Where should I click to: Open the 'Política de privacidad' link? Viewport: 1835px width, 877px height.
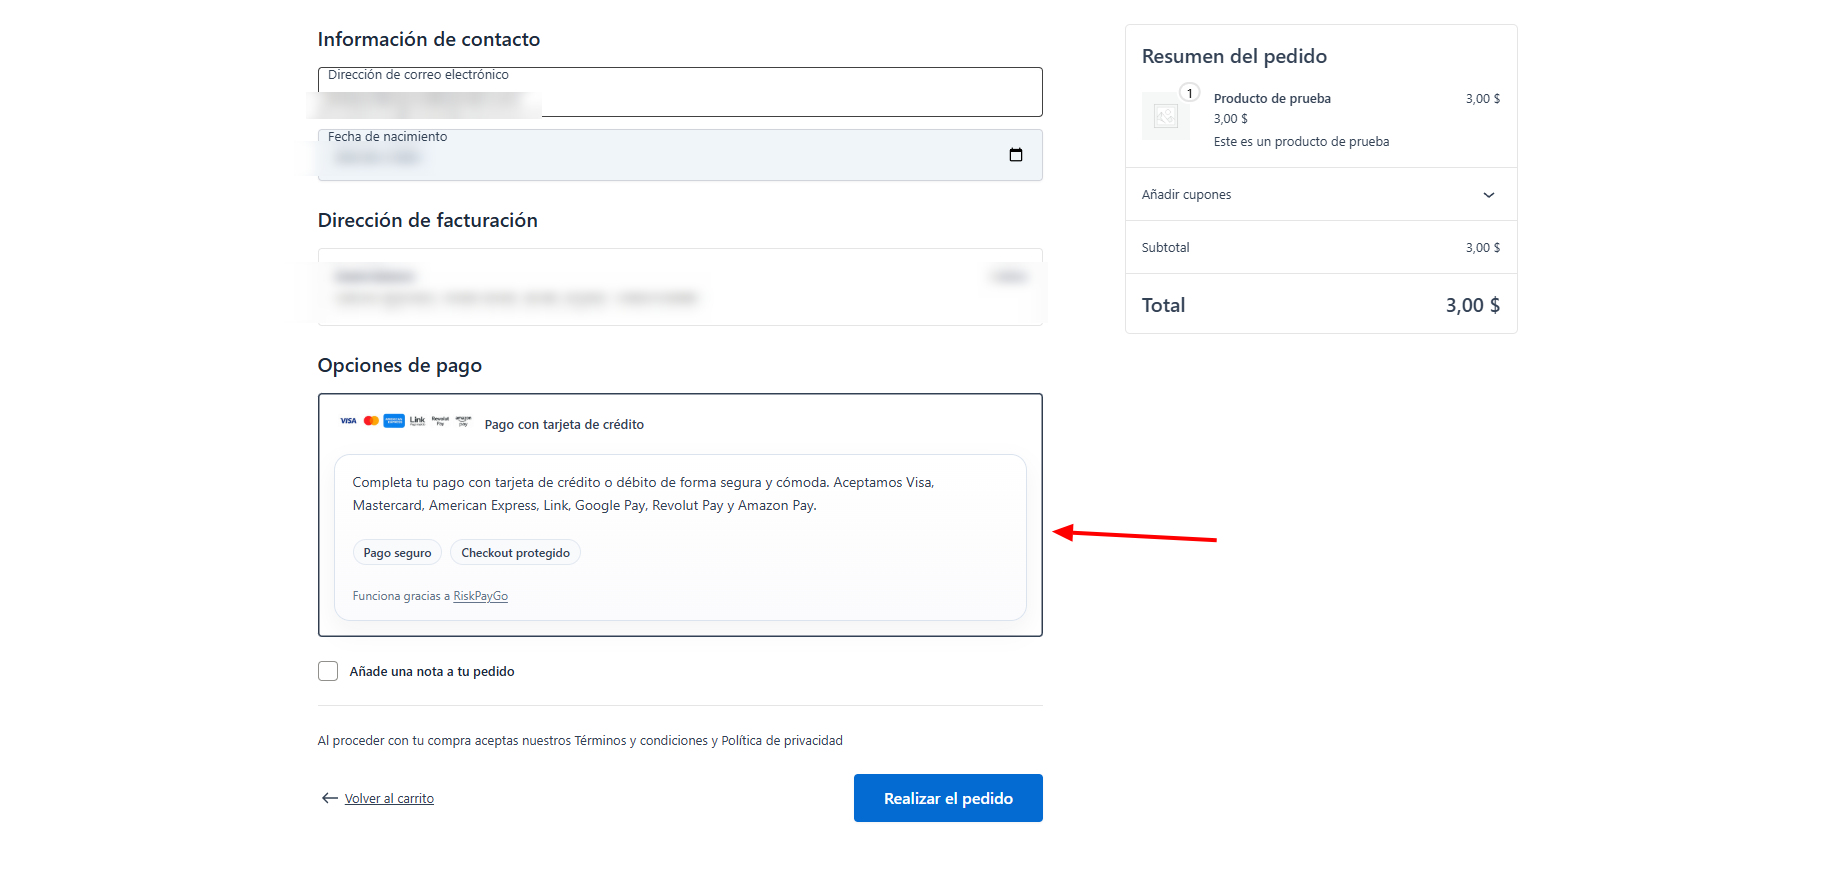[x=781, y=741]
